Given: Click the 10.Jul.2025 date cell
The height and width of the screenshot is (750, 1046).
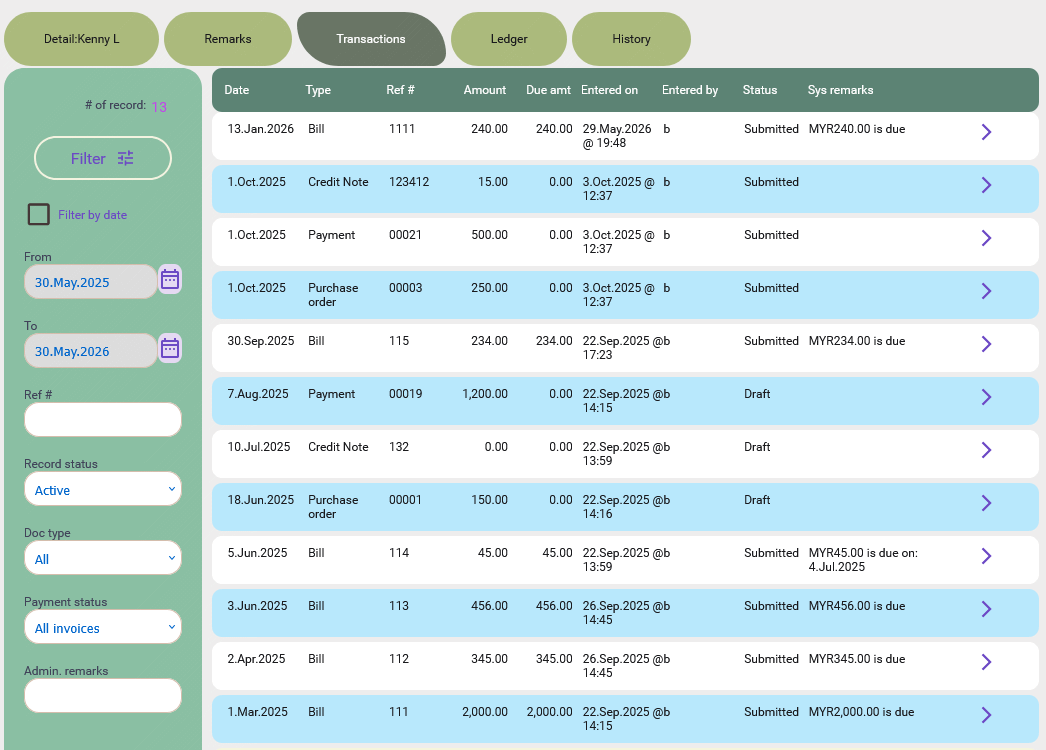Looking at the screenshot, I should 259,447.
